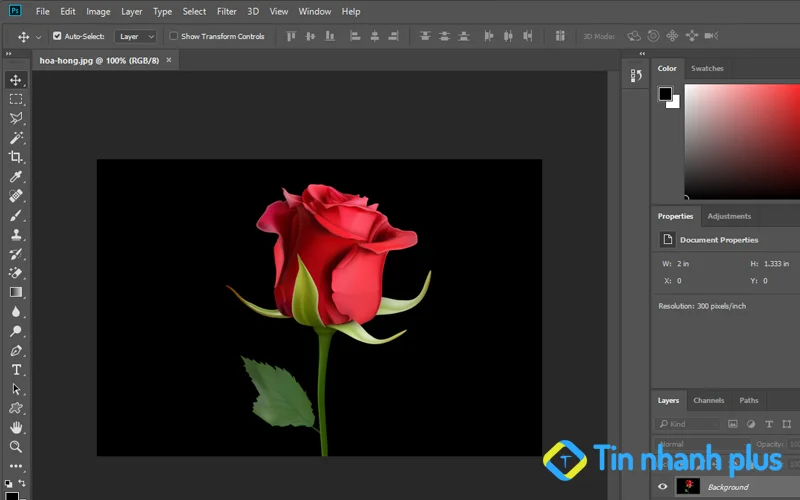Select the Zoom tool
Image resolution: width=800 pixels, height=500 pixels.
(16, 447)
